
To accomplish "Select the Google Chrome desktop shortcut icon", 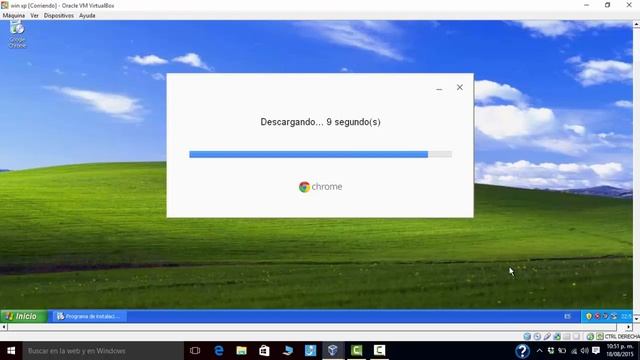I will pos(17,35).
